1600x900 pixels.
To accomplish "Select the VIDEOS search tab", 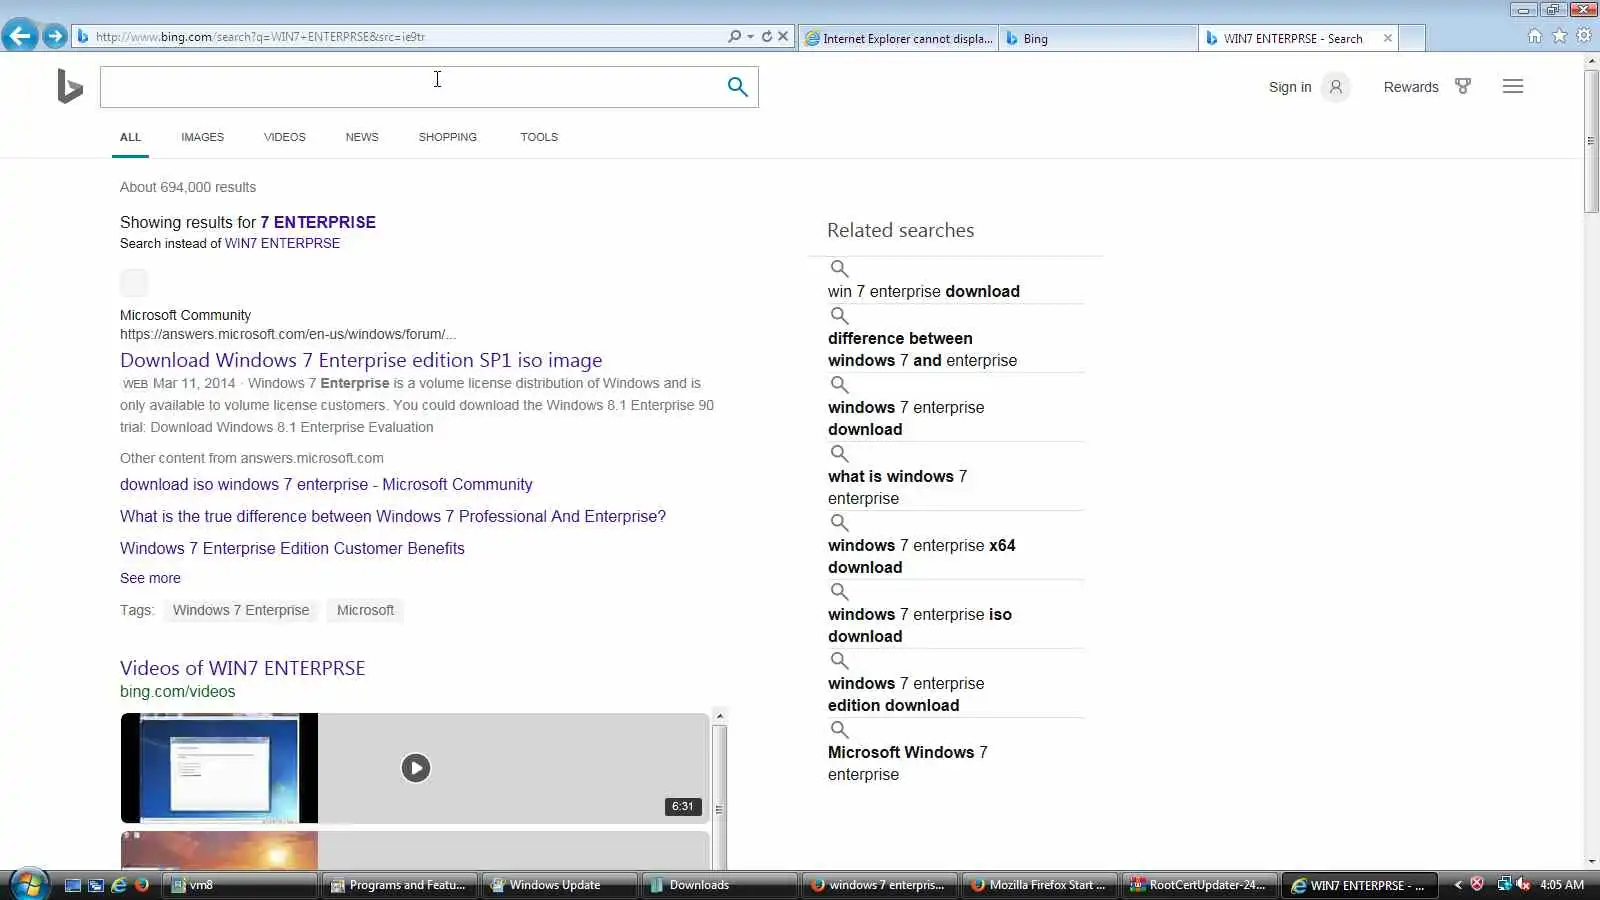I will pyautogui.click(x=285, y=137).
